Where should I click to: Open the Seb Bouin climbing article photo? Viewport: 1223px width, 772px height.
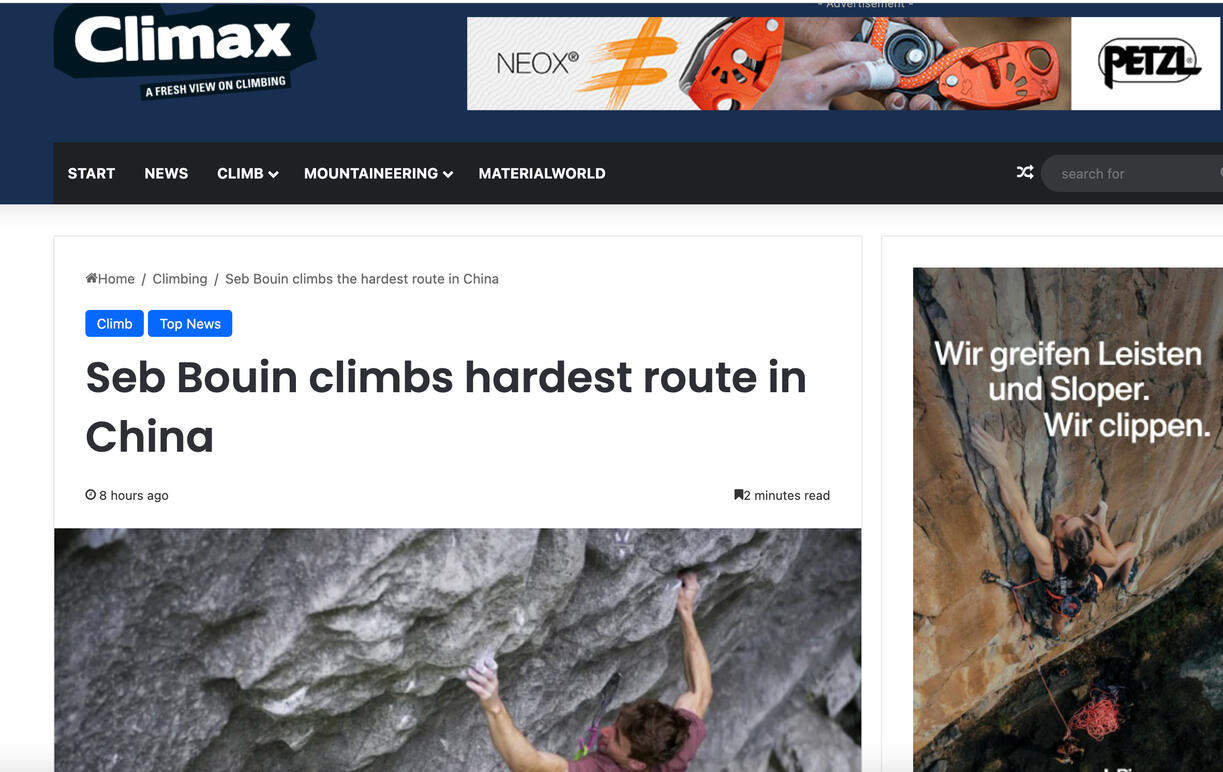point(458,650)
